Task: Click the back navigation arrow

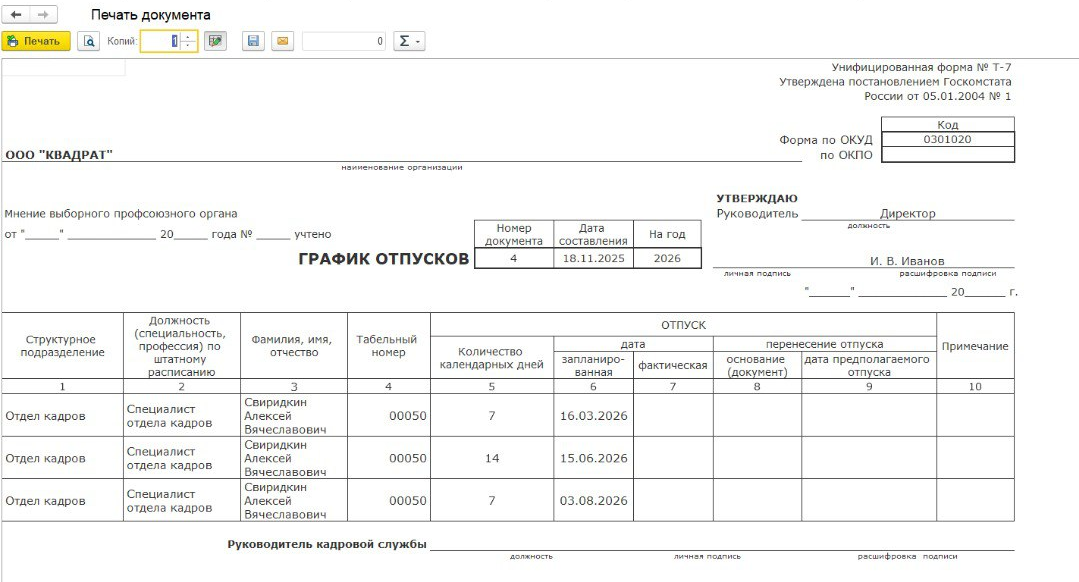Action: point(17,15)
